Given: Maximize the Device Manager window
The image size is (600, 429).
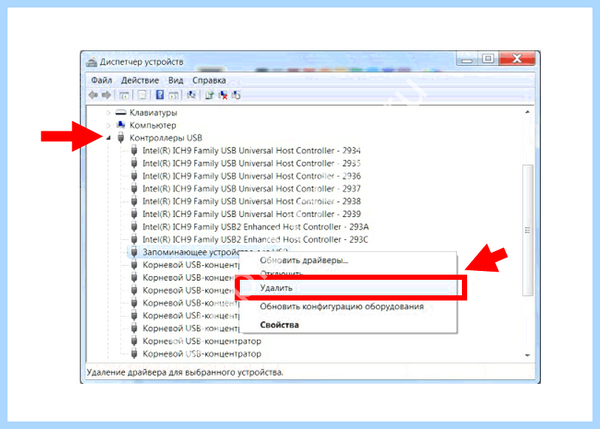Looking at the screenshot, I should 488,59.
